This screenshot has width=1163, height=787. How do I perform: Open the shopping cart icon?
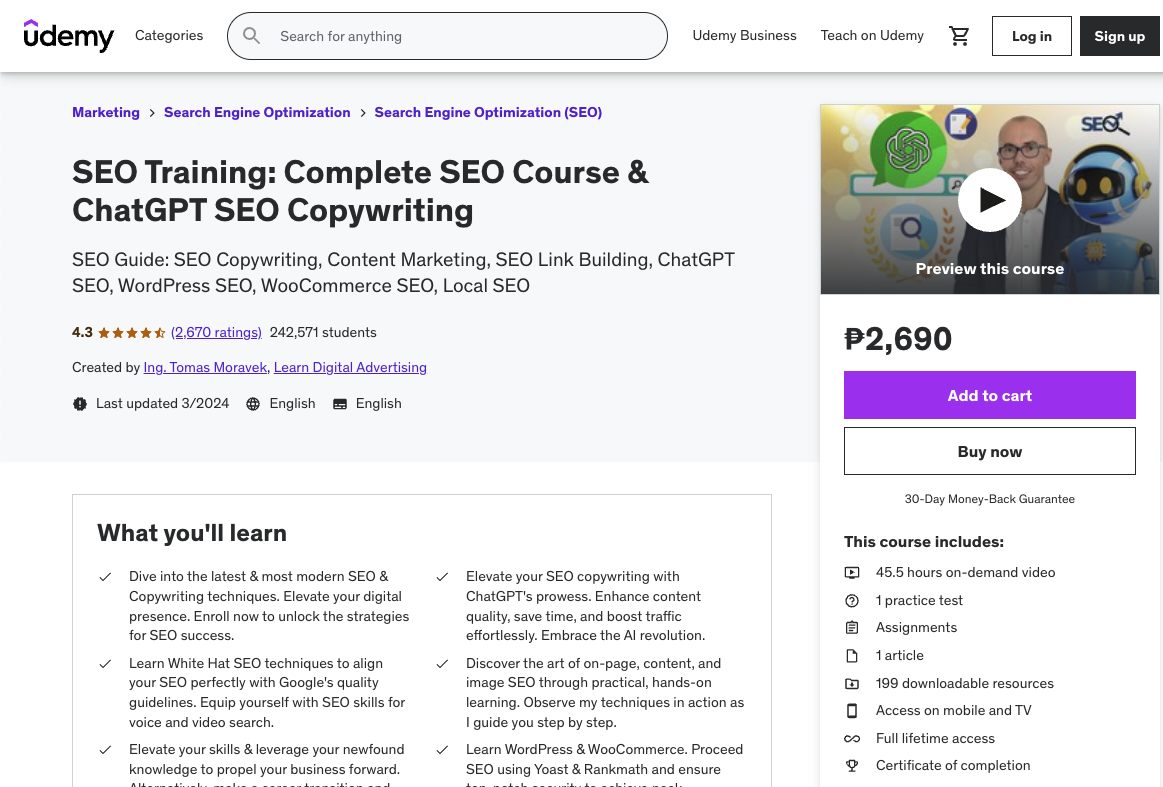(x=959, y=36)
